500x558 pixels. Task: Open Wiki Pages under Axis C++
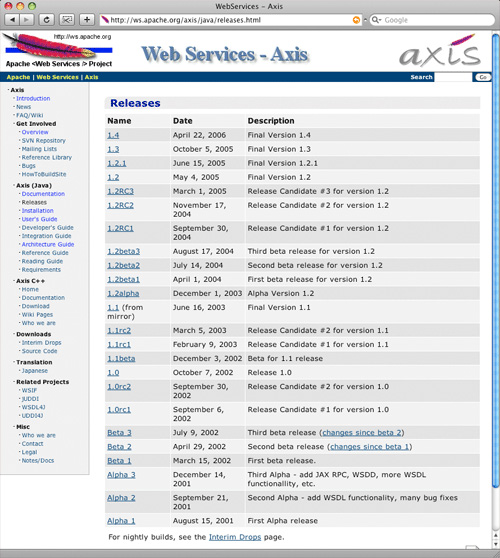tap(37, 315)
